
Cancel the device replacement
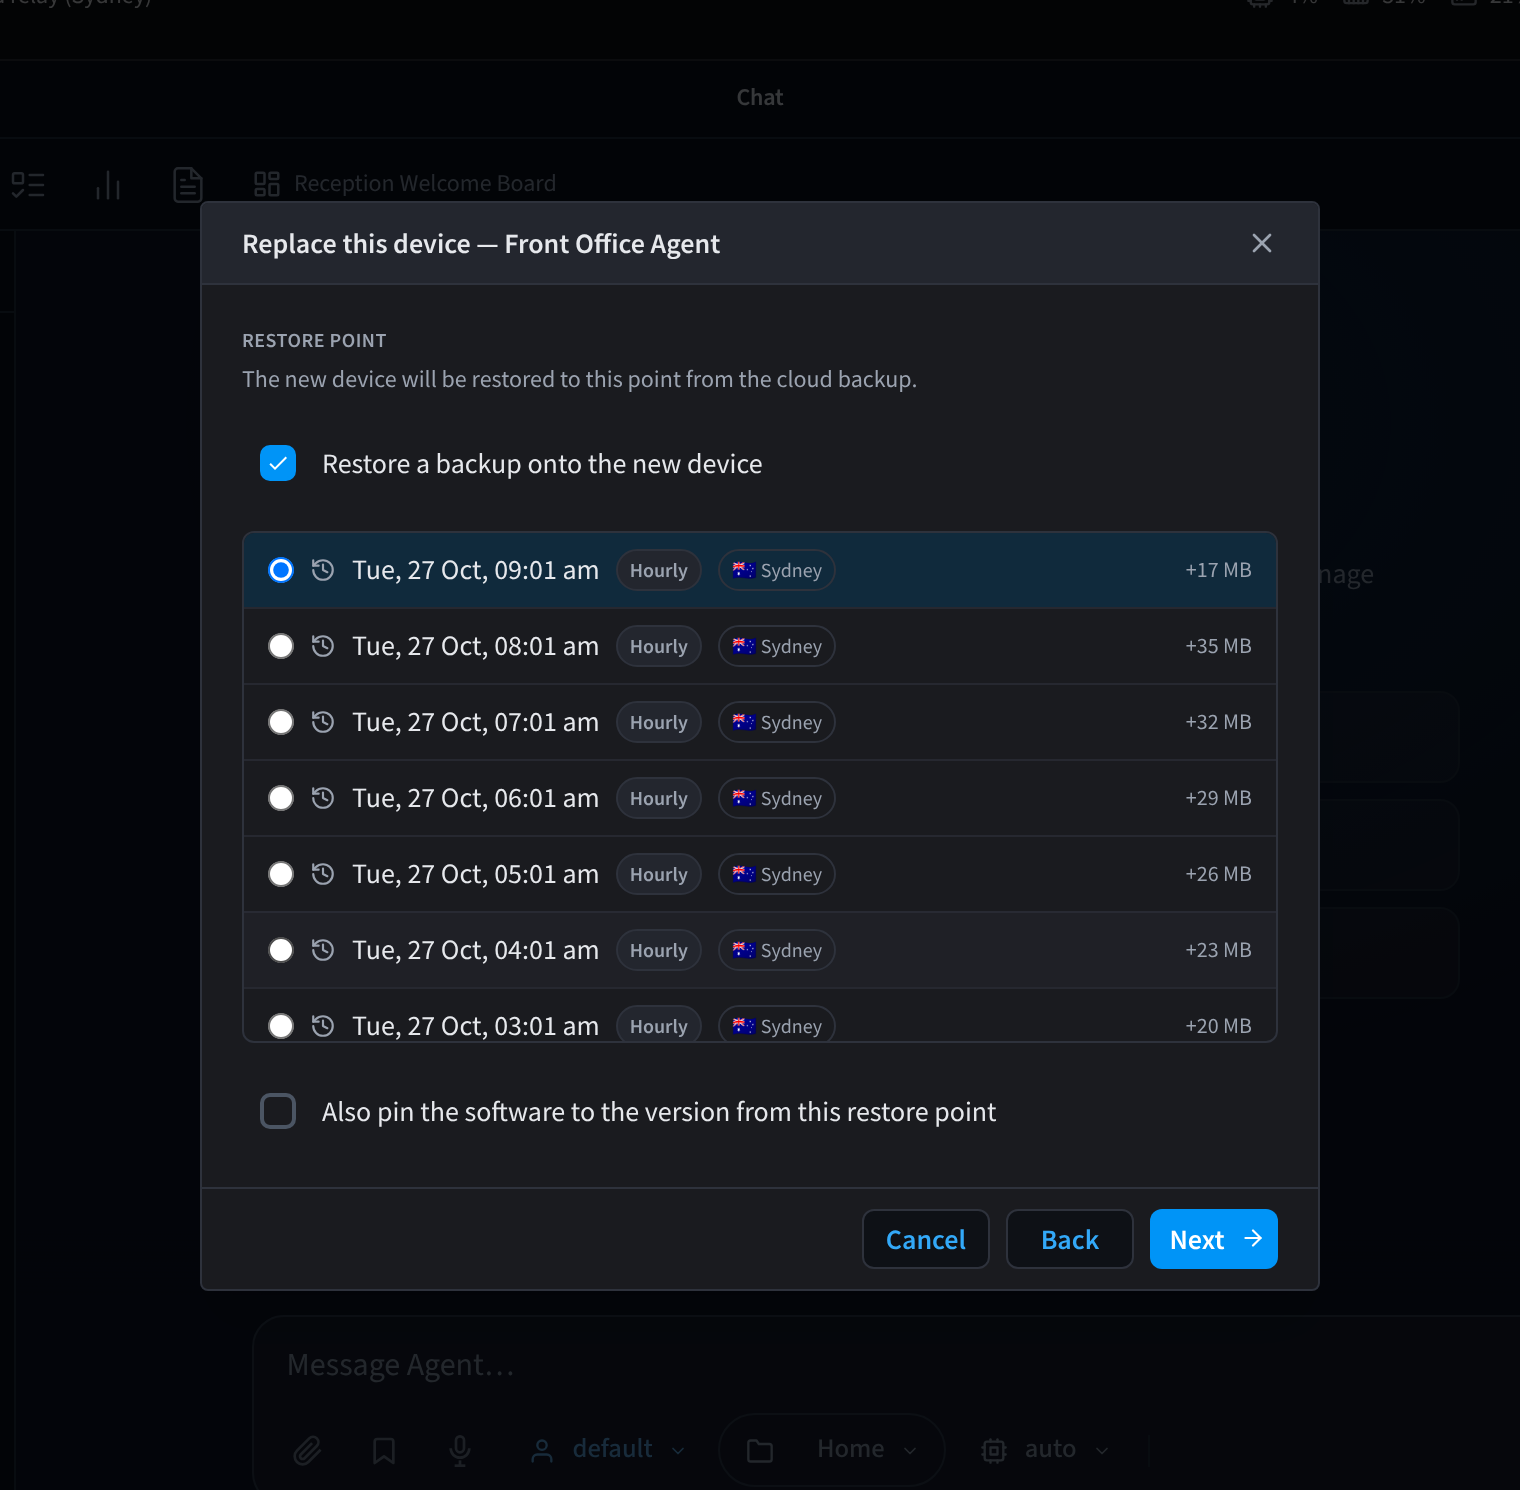pyautogui.click(x=925, y=1239)
